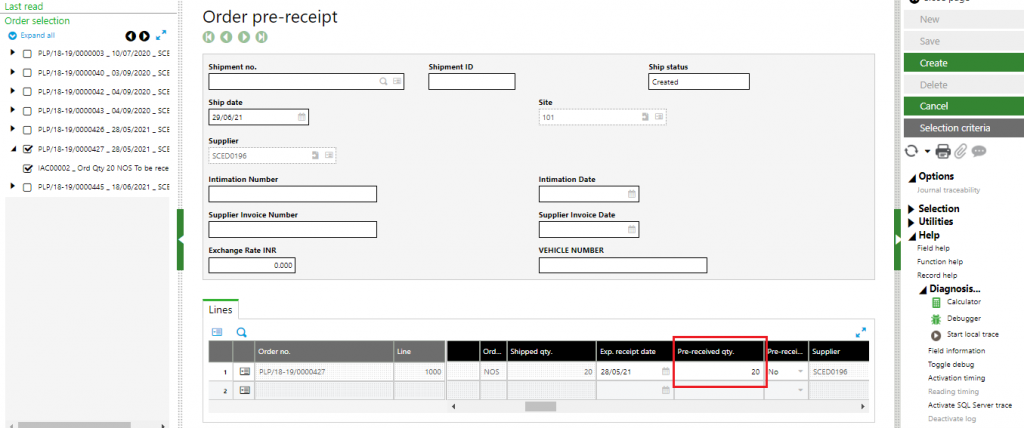Click the refresh icon in right panel
The width and height of the screenshot is (1024, 428).
(910, 152)
